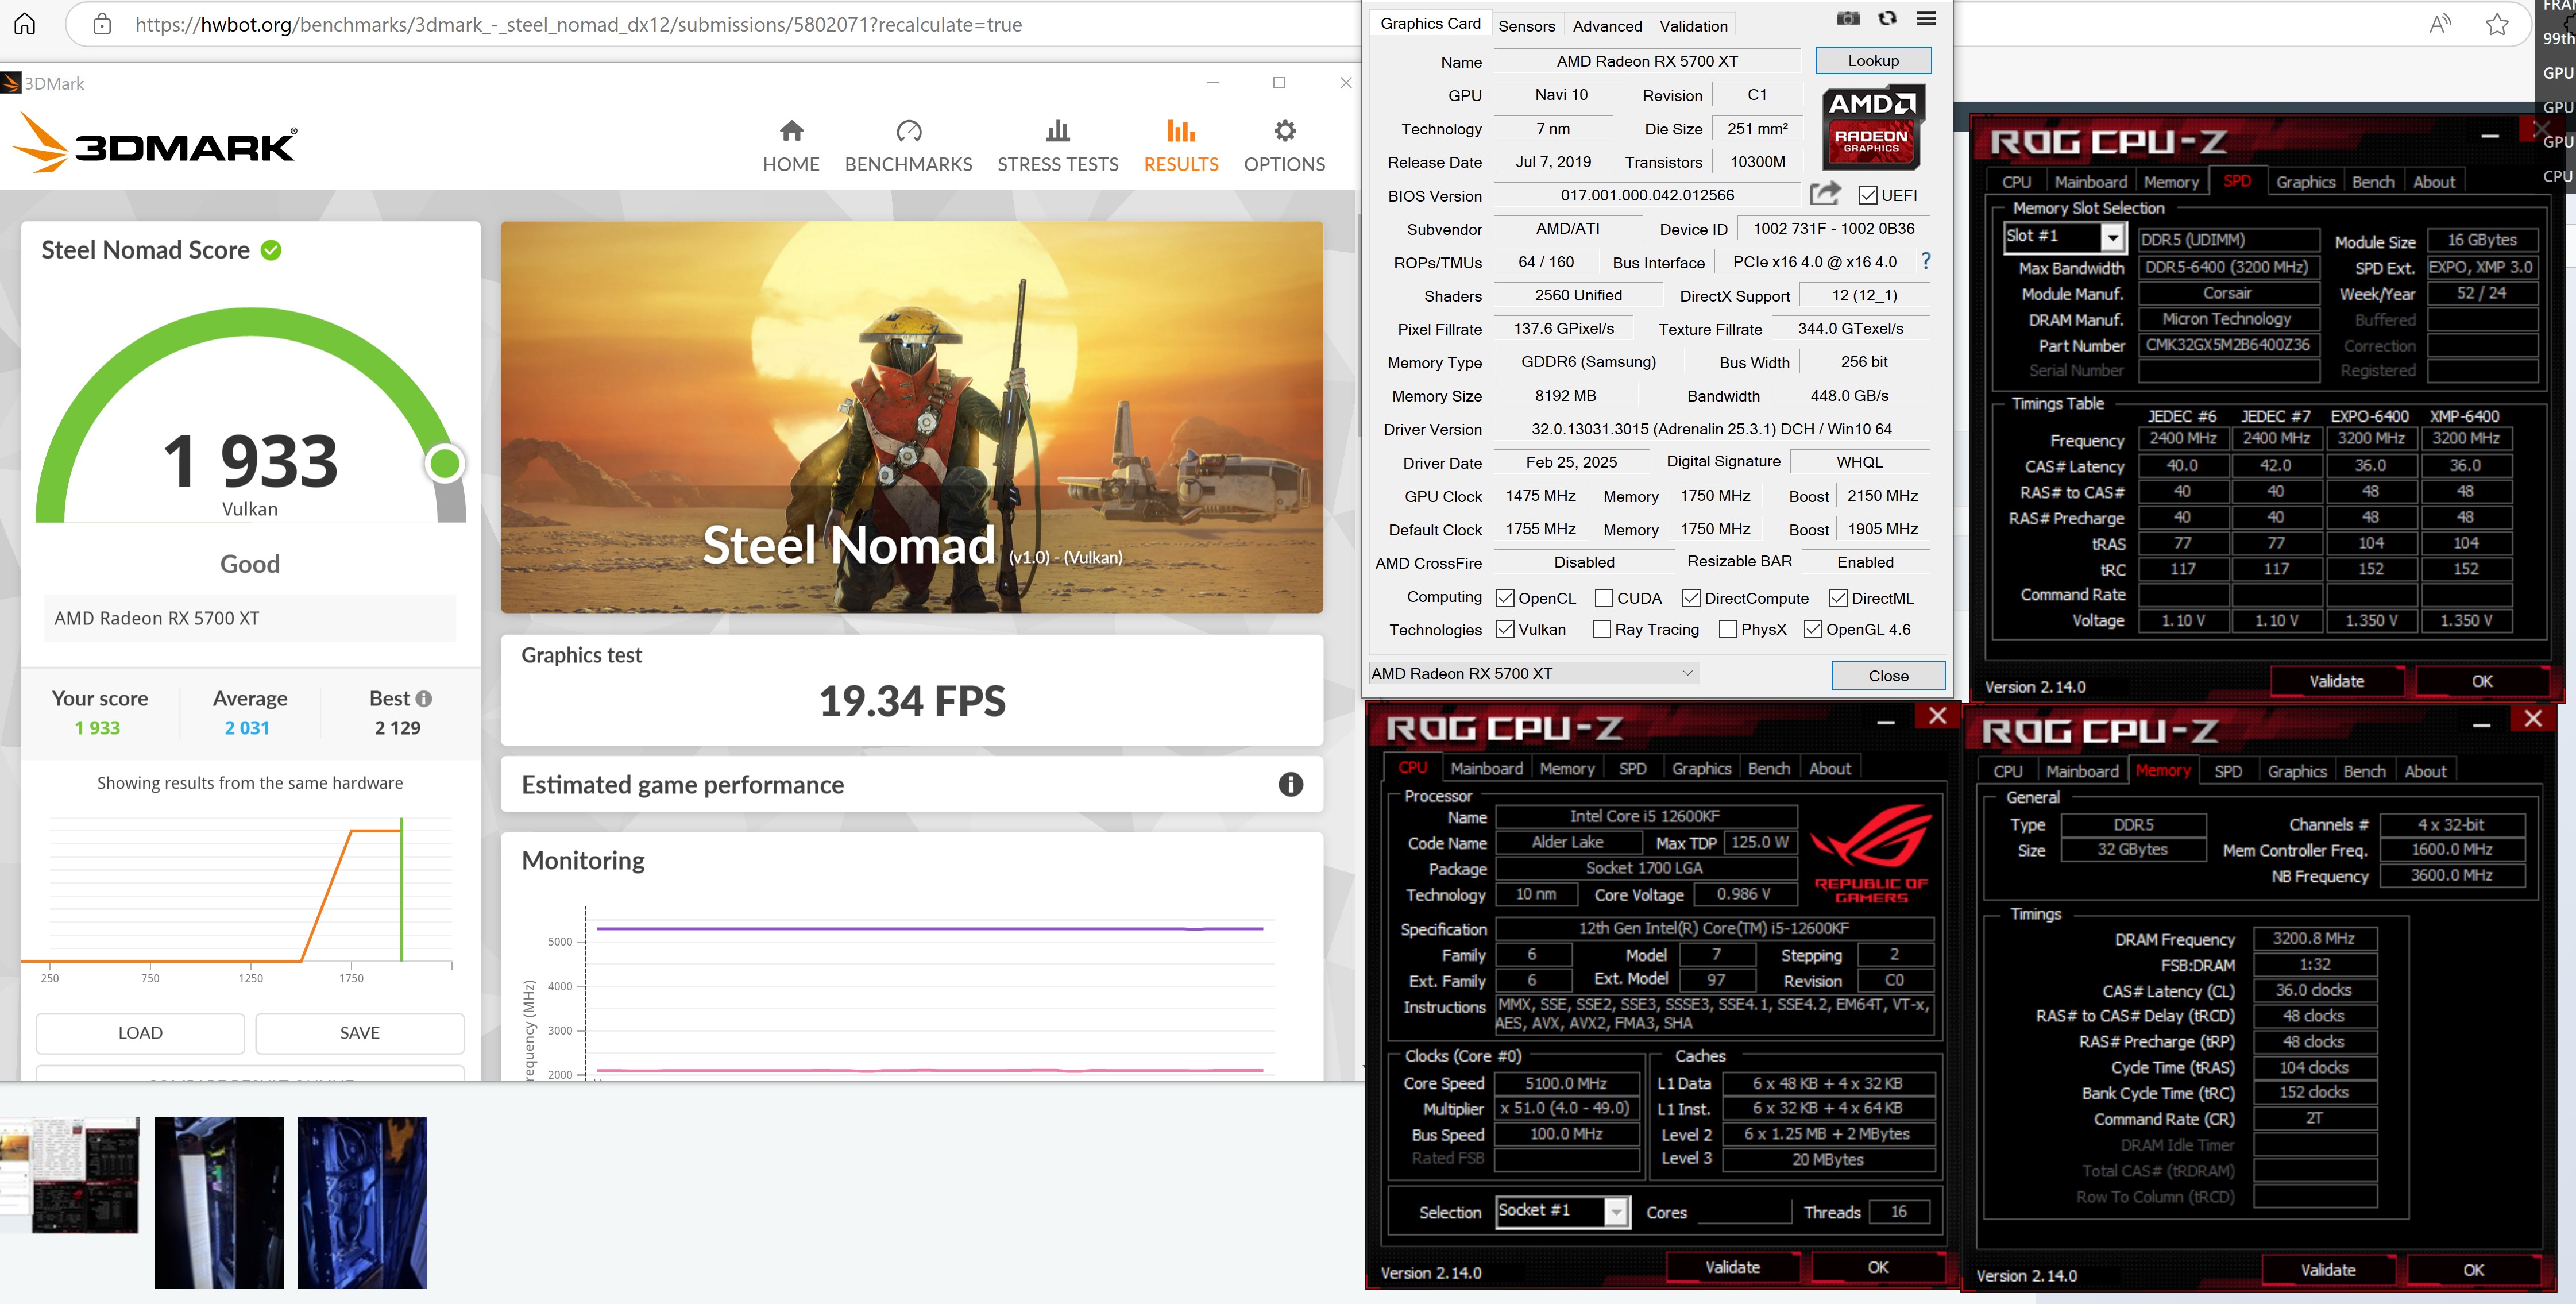Click the read aloud icon in browser
This screenshot has width=2576, height=1304.
pyautogui.click(x=2440, y=24)
